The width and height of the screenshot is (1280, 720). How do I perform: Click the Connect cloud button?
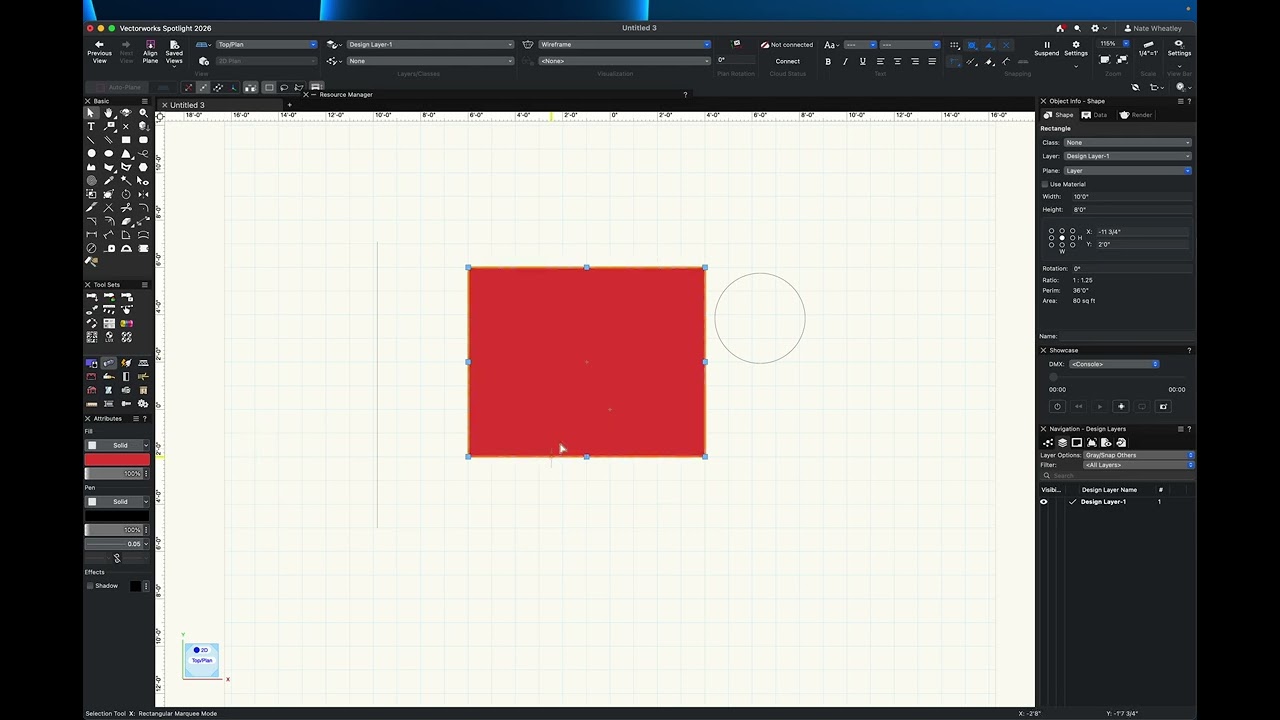(x=788, y=61)
